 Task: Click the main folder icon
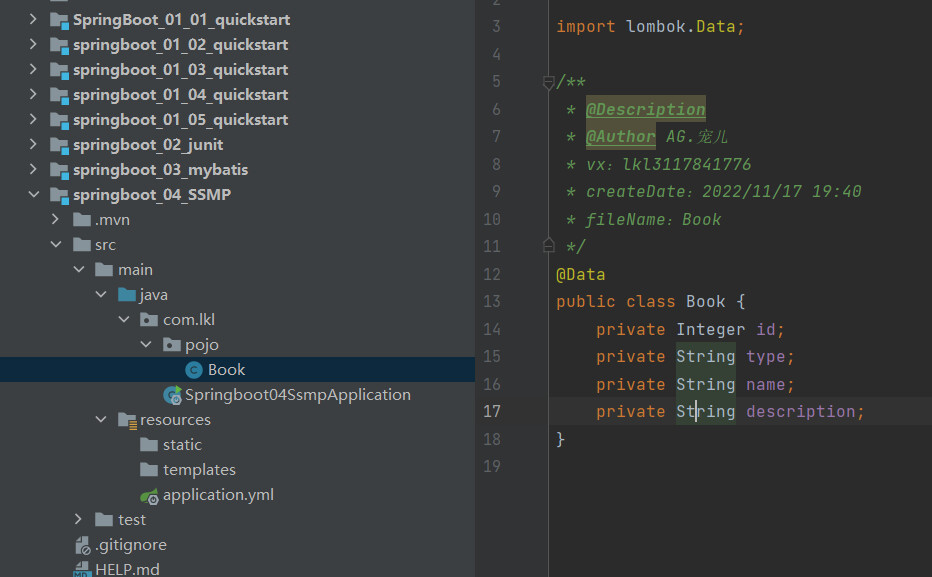104,270
